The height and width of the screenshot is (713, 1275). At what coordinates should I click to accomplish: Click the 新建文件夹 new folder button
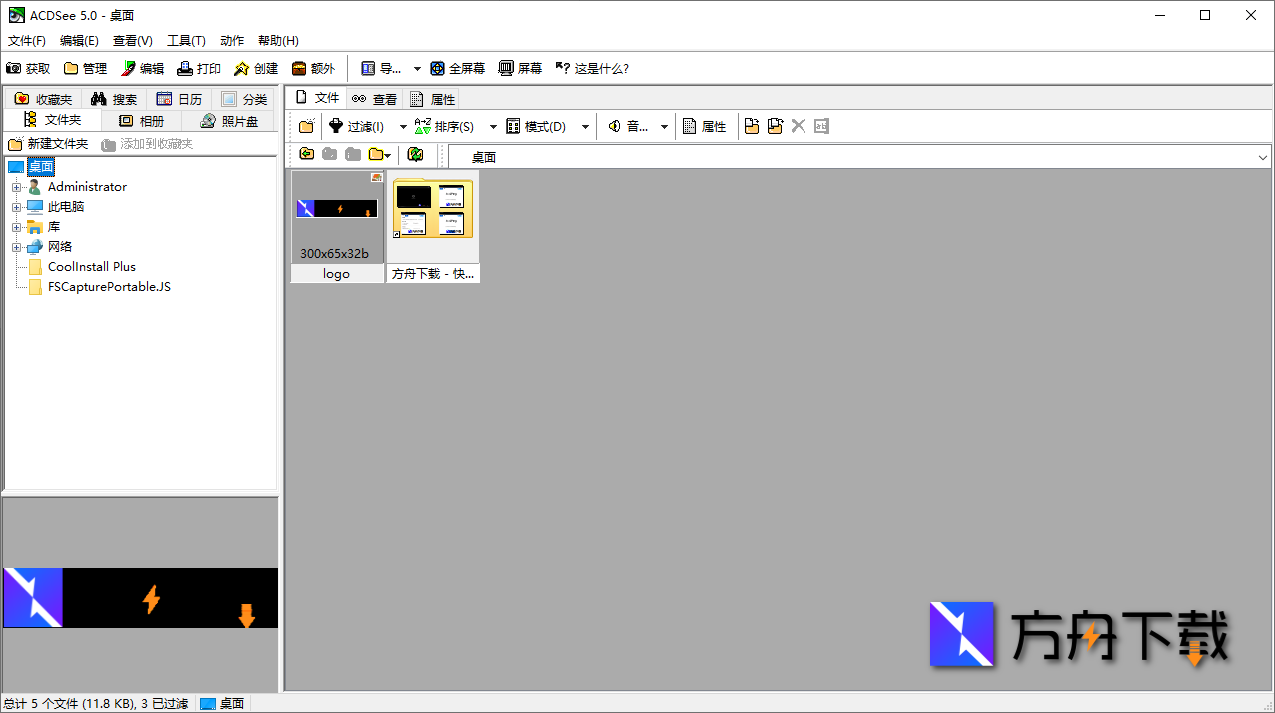tap(48, 144)
